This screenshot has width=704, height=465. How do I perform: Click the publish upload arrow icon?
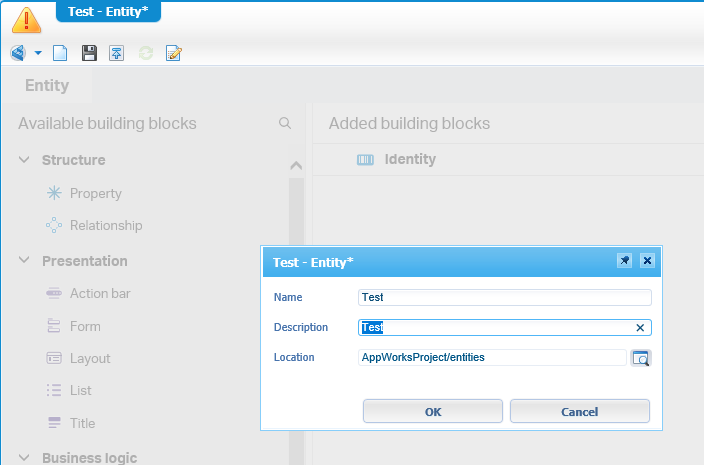click(x=116, y=53)
